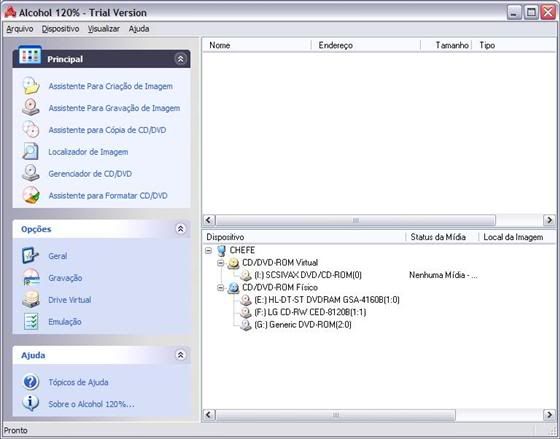This screenshot has width=560, height=439.
Task: Click the Gerenciador de CD/DVD icon
Action: [x=31, y=173]
